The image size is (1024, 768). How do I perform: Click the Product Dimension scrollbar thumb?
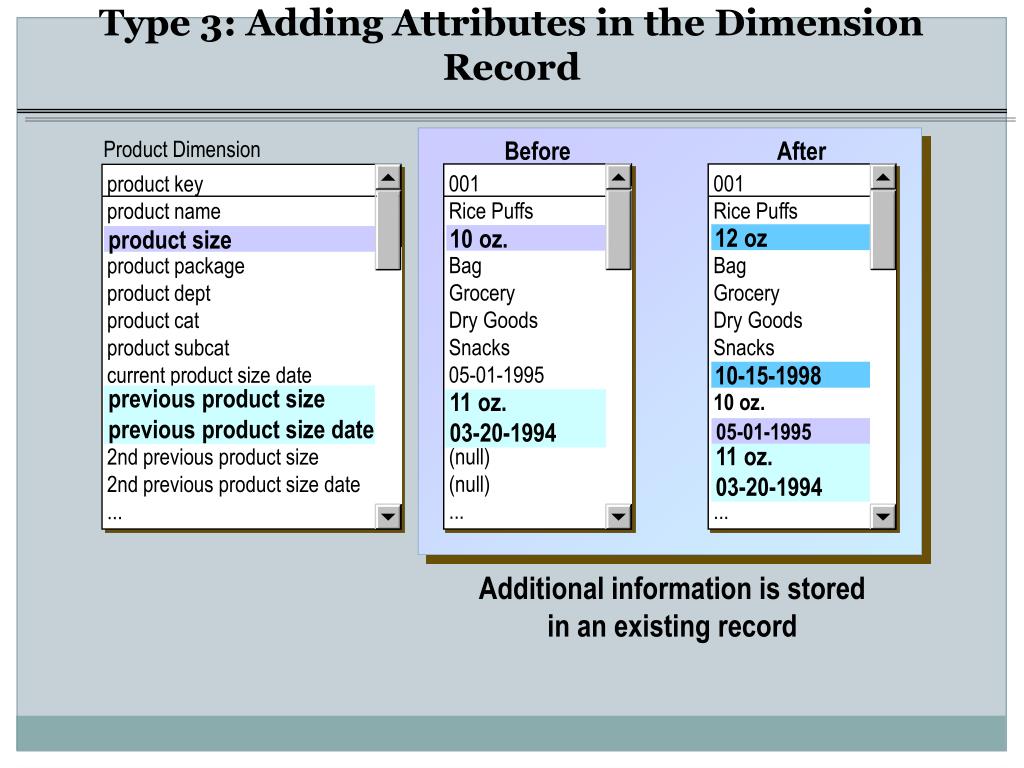click(389, 230)
